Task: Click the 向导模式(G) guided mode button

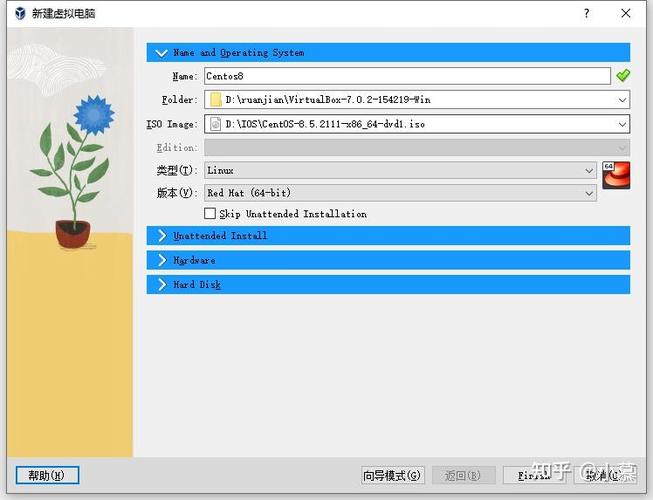Action: coord(393,475)
